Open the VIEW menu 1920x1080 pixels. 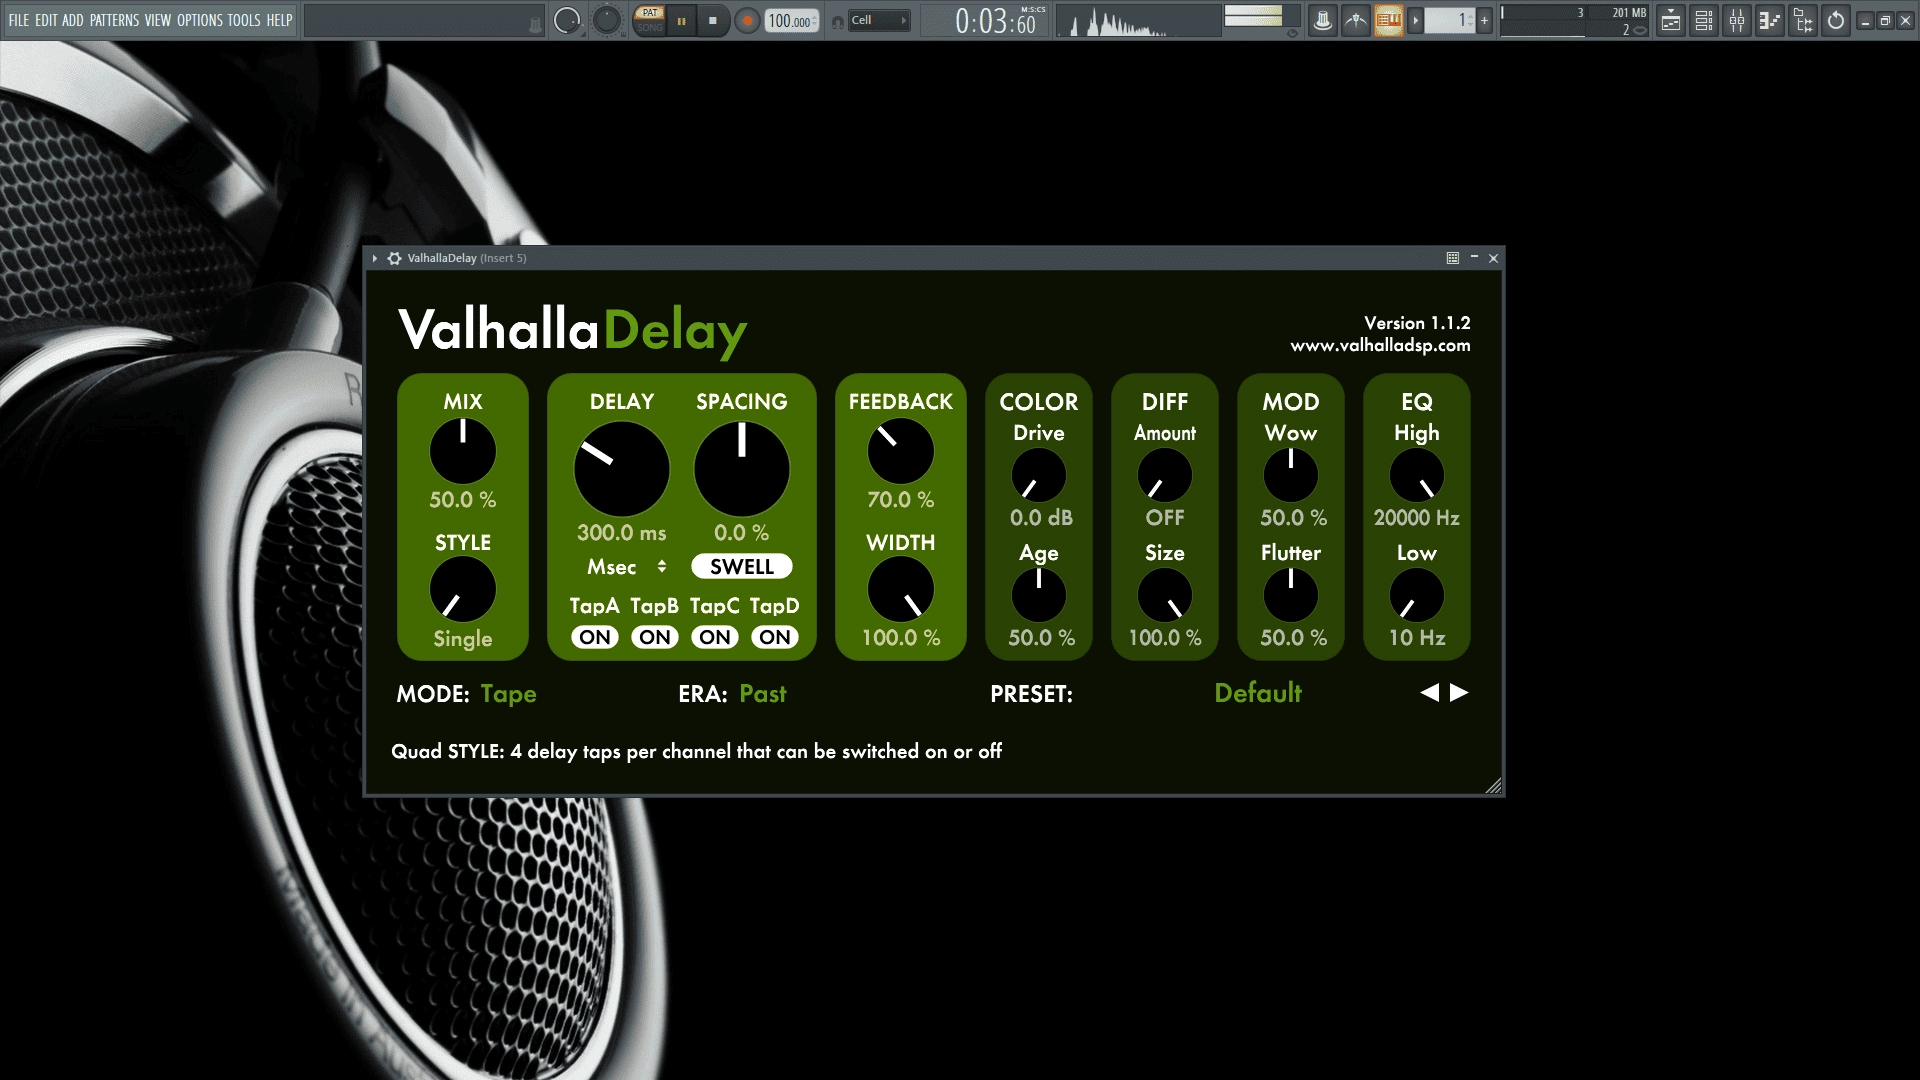click(158, 20)
